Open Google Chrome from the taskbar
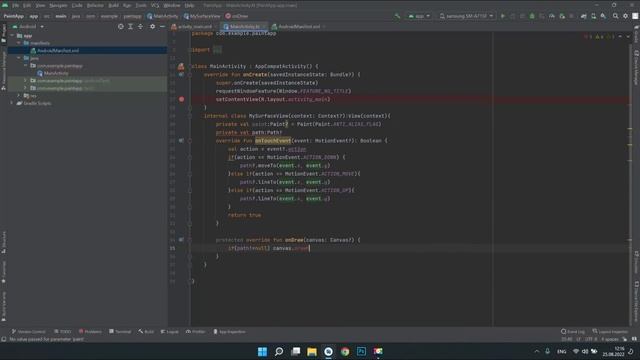This screenshot has height=360, width=640. tap(345, 351)
